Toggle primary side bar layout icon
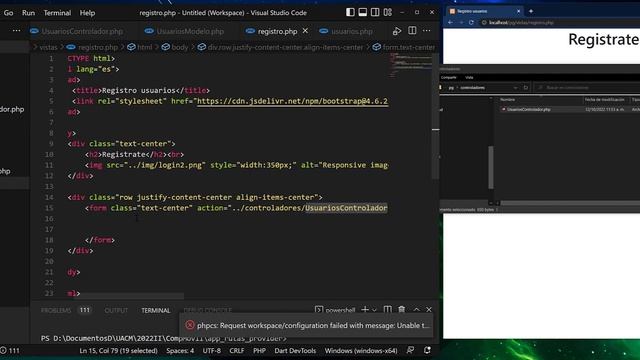Image resolution: width=640 pixels, height=360 pixels. coord(350,13)
